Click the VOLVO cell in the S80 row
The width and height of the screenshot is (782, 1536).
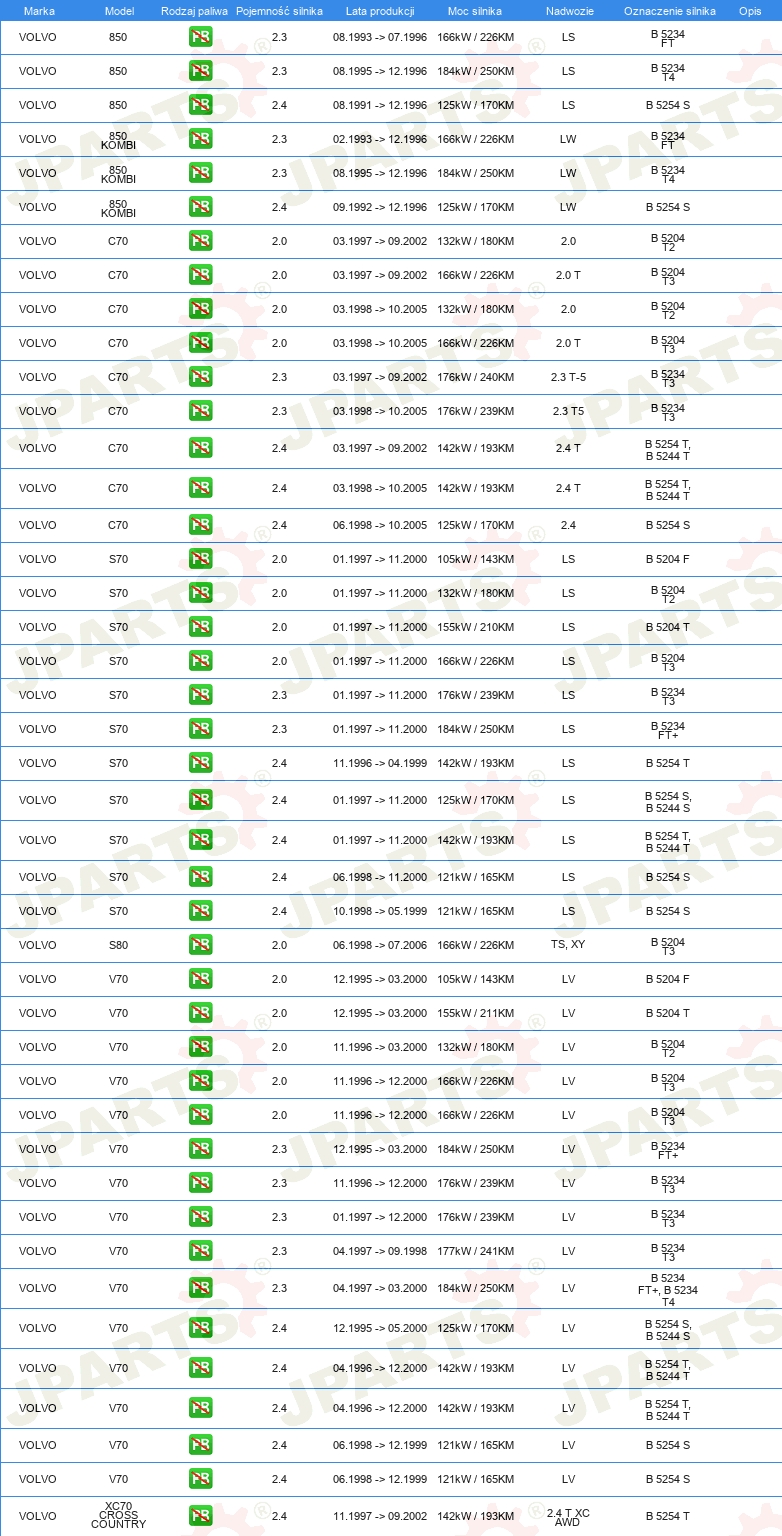[x=38, y=946]
